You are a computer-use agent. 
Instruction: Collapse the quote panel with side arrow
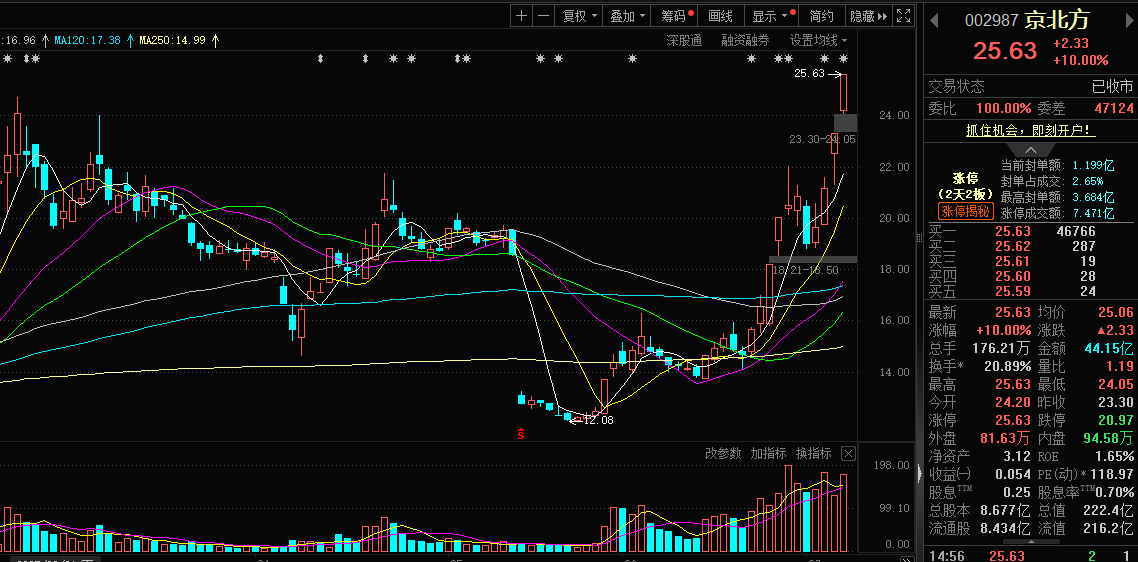(921, 473)
